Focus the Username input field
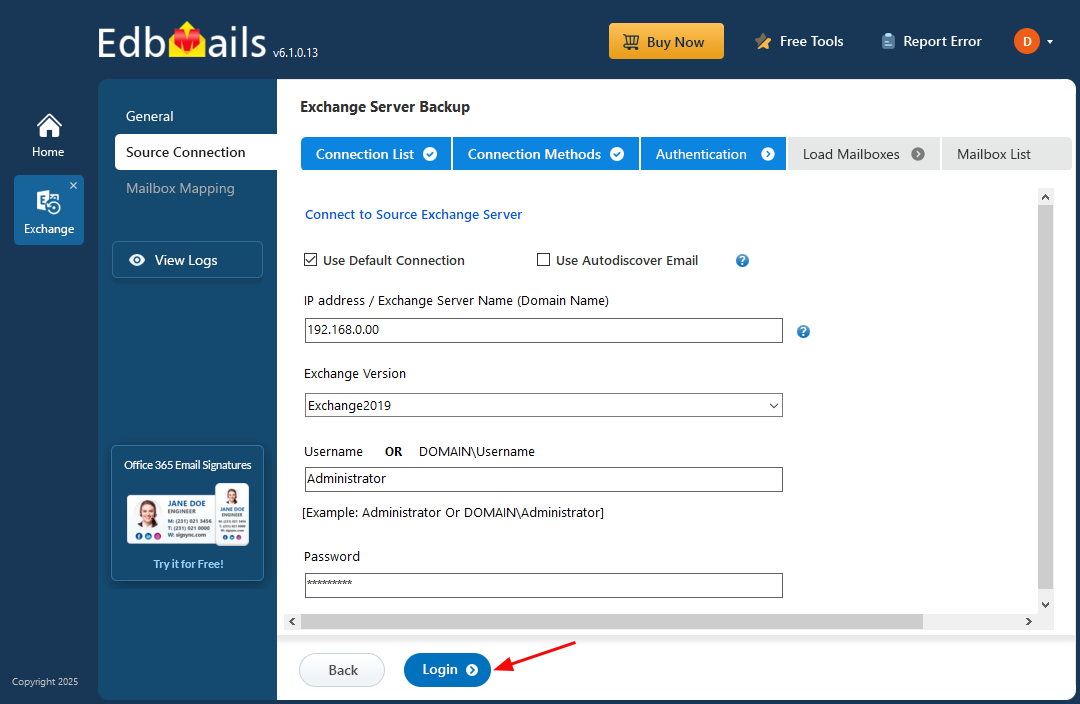1080x704 pixels. click(x=543, y=479)
